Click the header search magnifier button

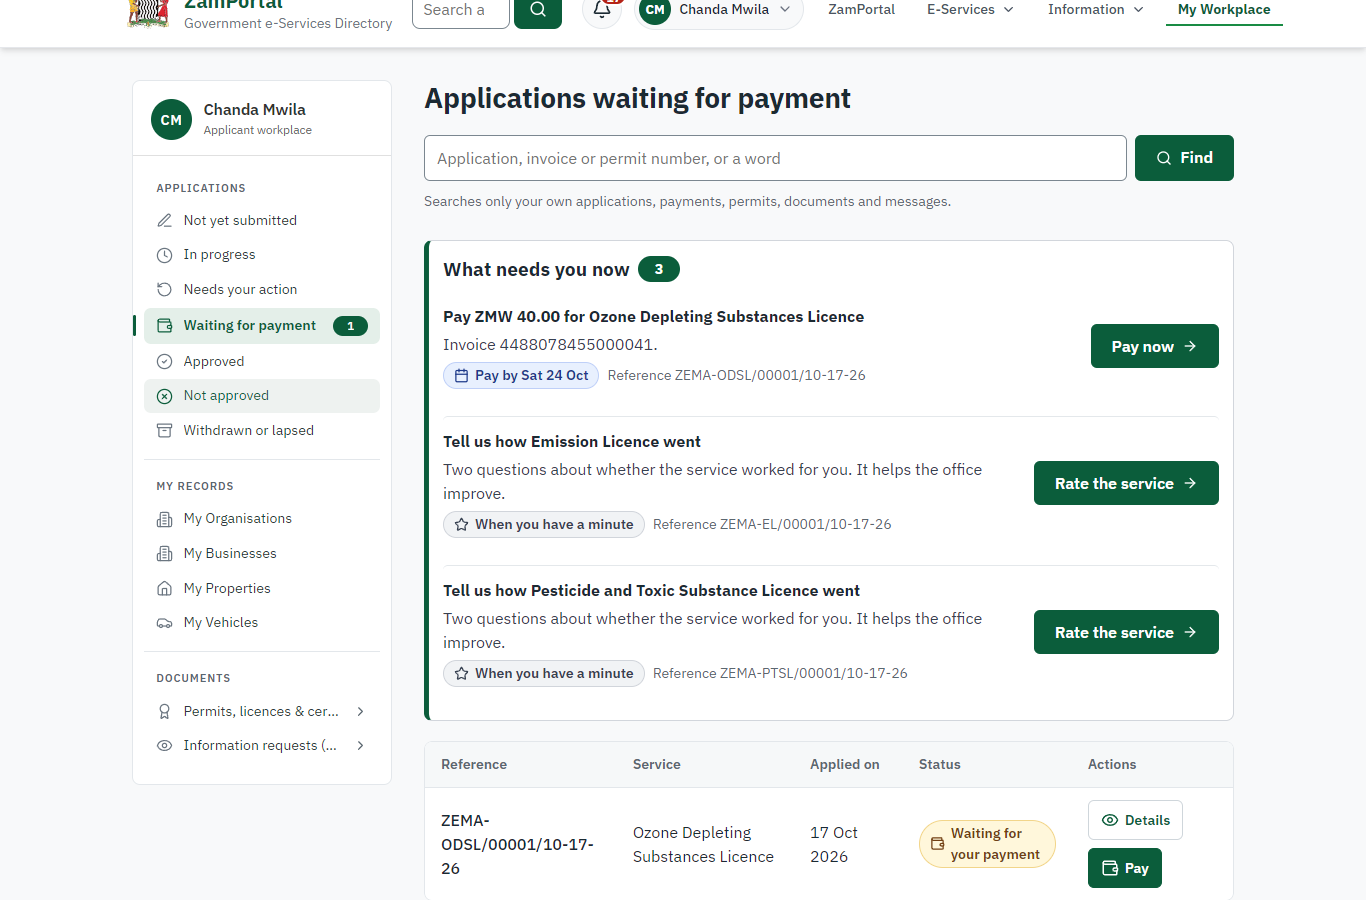[538, 10]
